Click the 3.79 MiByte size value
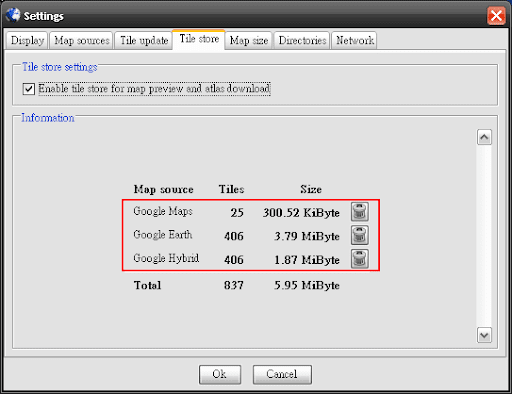This screenshot has height=394, width=512. (307, 236)
